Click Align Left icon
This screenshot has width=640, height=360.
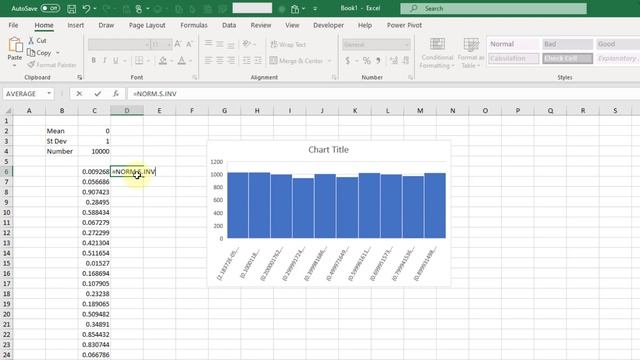208,60
